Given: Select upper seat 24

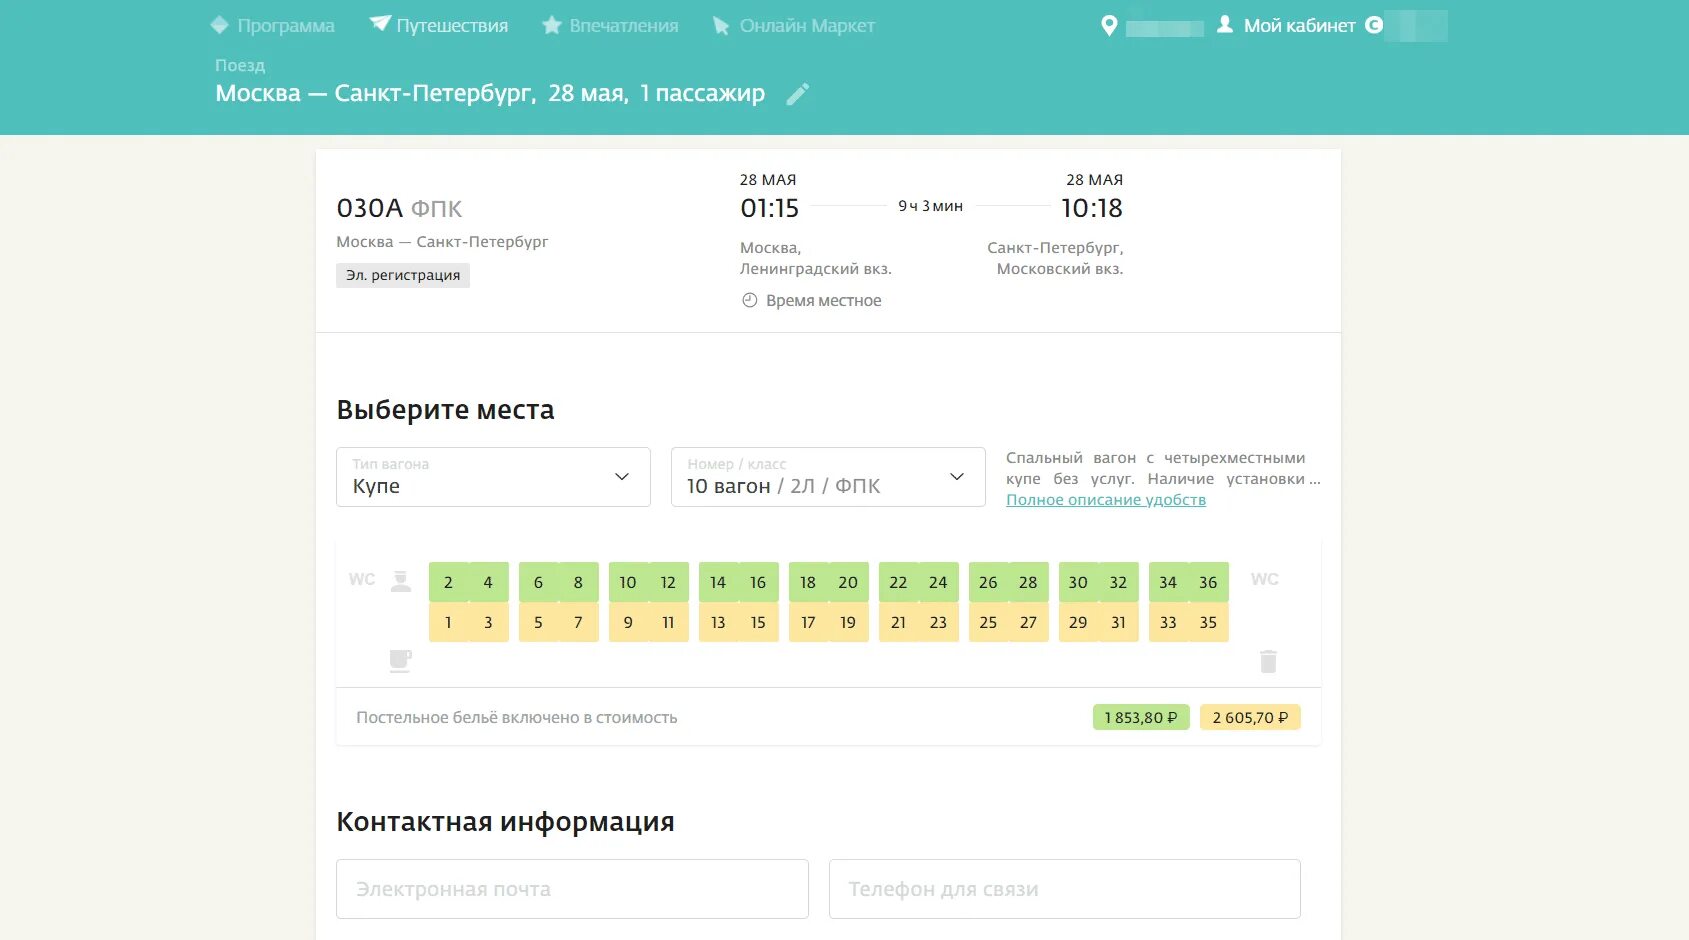Looking at the screenshot, I should coord(938,582).
